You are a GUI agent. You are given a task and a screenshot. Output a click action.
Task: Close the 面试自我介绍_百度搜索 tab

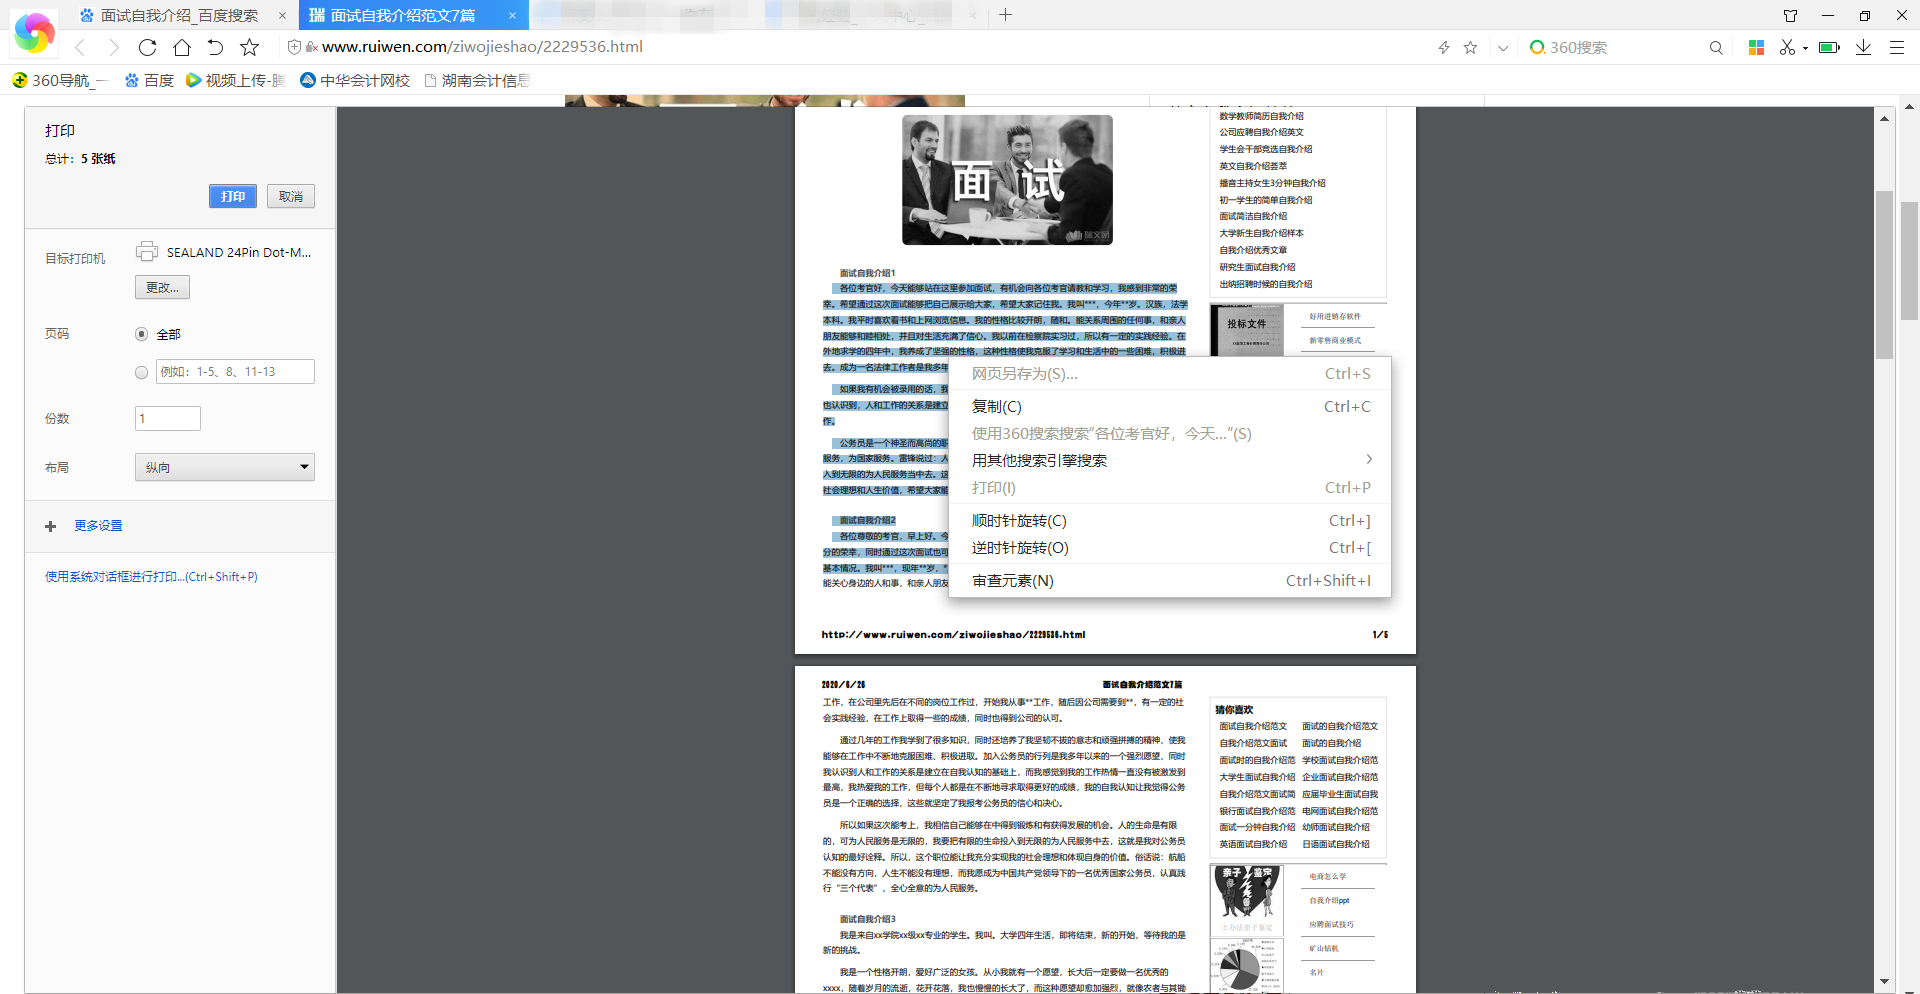click(282, 15)
